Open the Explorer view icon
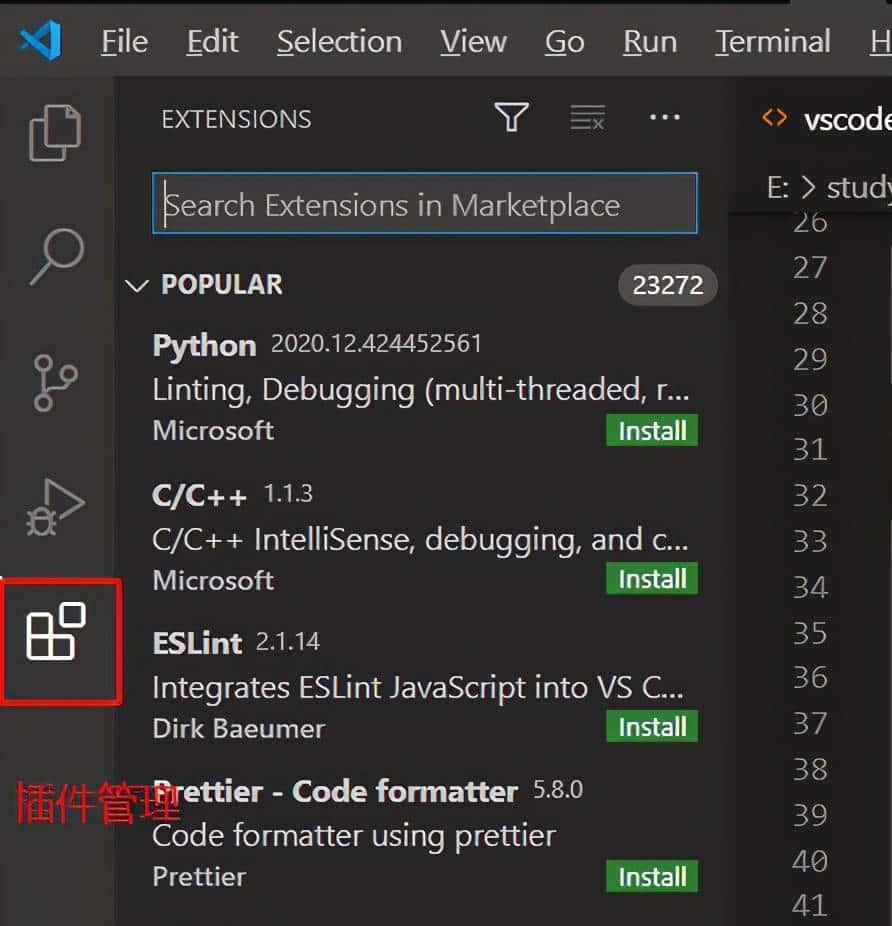This screenshot has height=926, width=892. coord(55,130)
